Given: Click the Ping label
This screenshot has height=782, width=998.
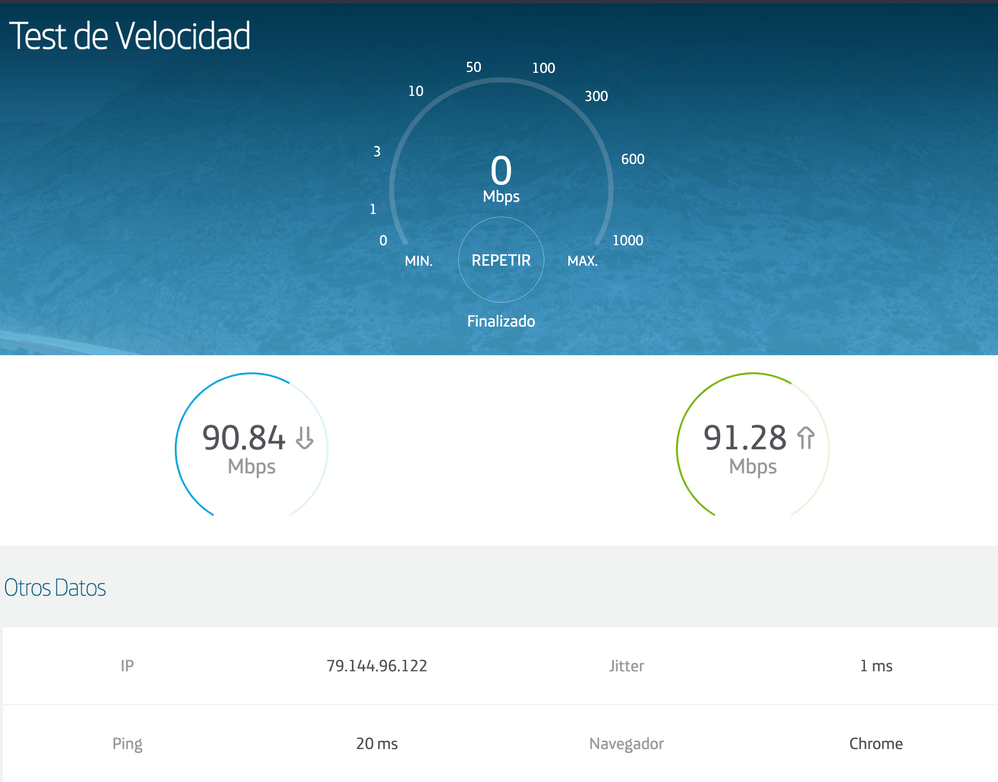Looking at the screenshot, I should point(128,744).
